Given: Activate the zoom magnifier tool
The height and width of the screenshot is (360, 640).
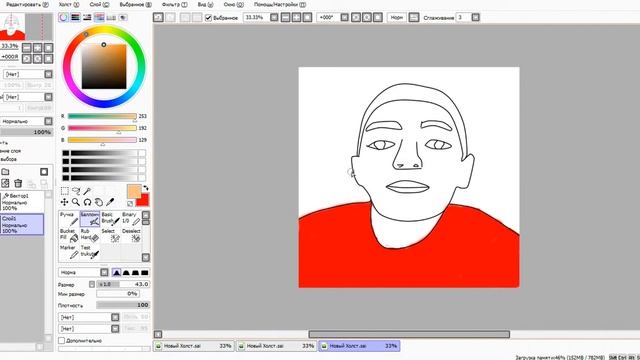Looking at the screenshot, I should pos(76,202).
